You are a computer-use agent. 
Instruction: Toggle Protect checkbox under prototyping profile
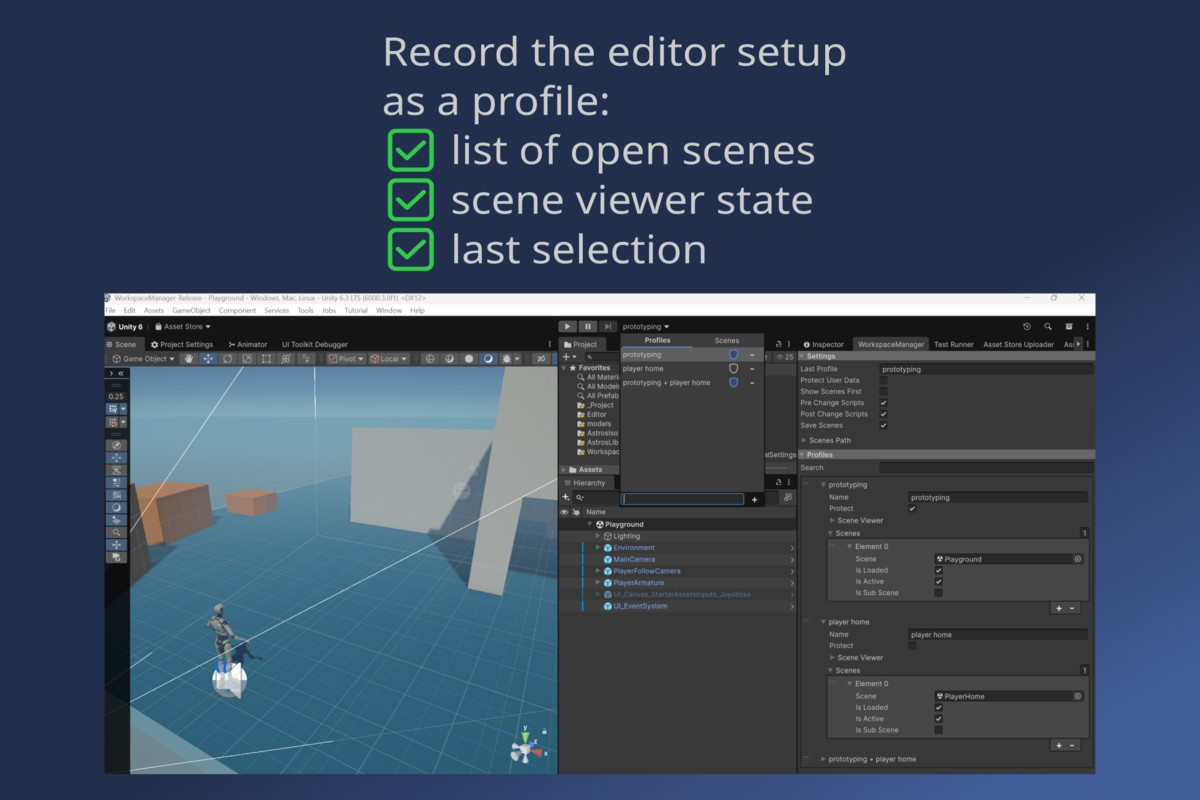pyautogui.click(x=912, y=508)
